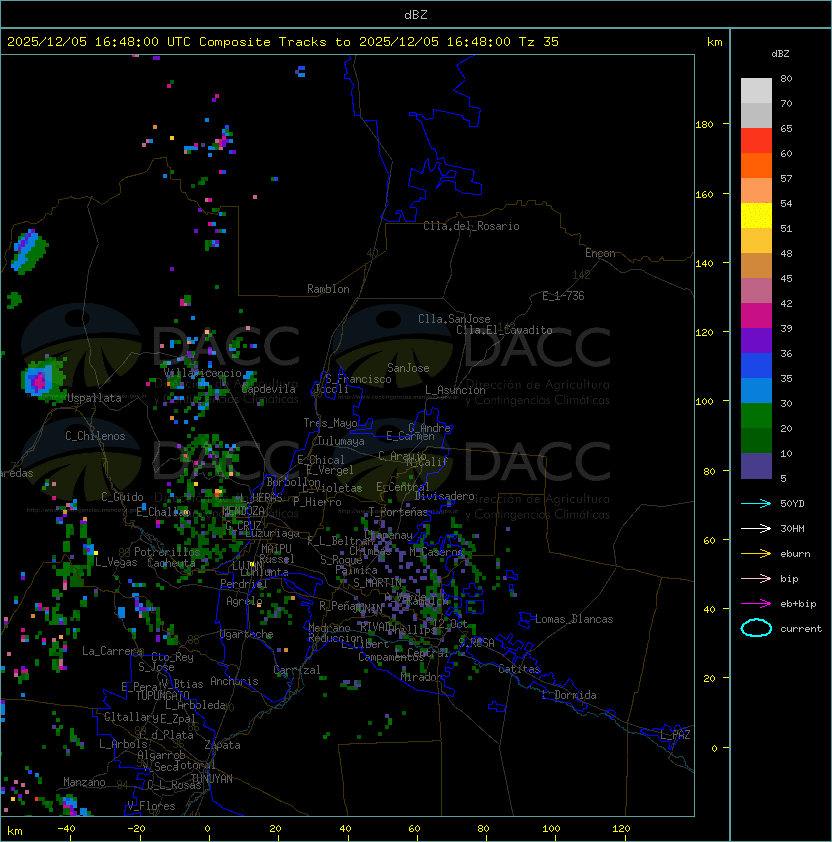
Task: Click the C_Guido place label
Action: coord(122,497)
